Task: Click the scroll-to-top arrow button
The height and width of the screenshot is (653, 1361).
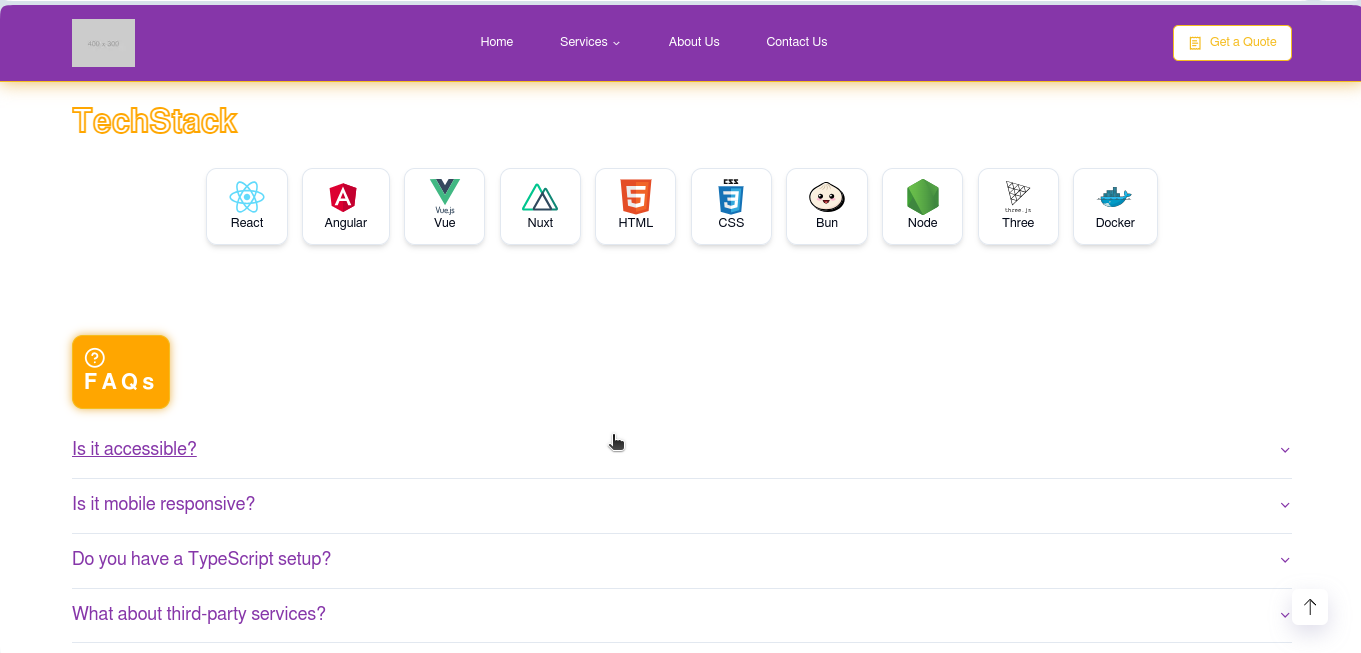Action: (1310, 607)
